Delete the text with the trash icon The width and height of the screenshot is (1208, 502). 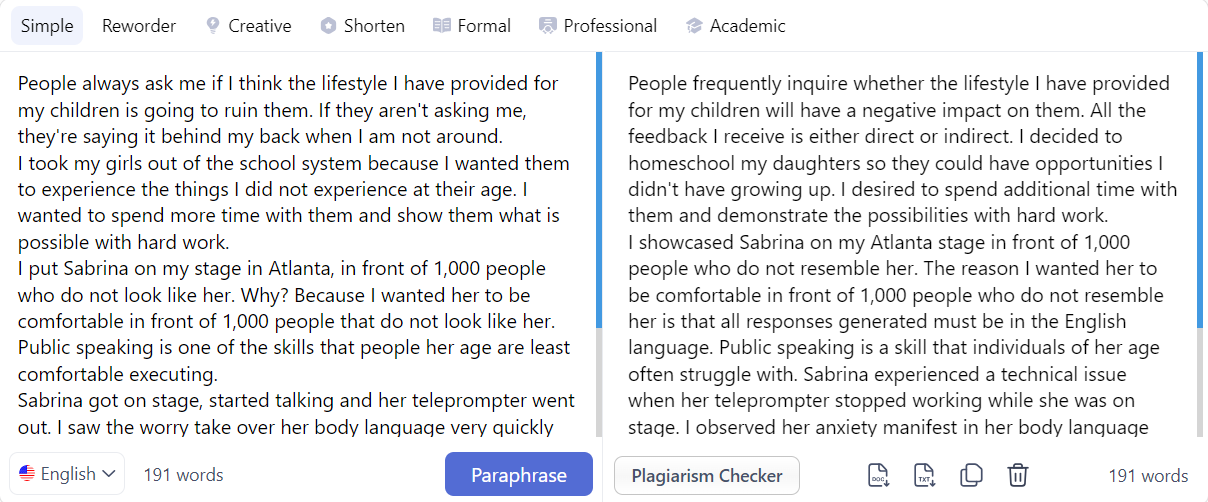click(x=1017, y=475)
